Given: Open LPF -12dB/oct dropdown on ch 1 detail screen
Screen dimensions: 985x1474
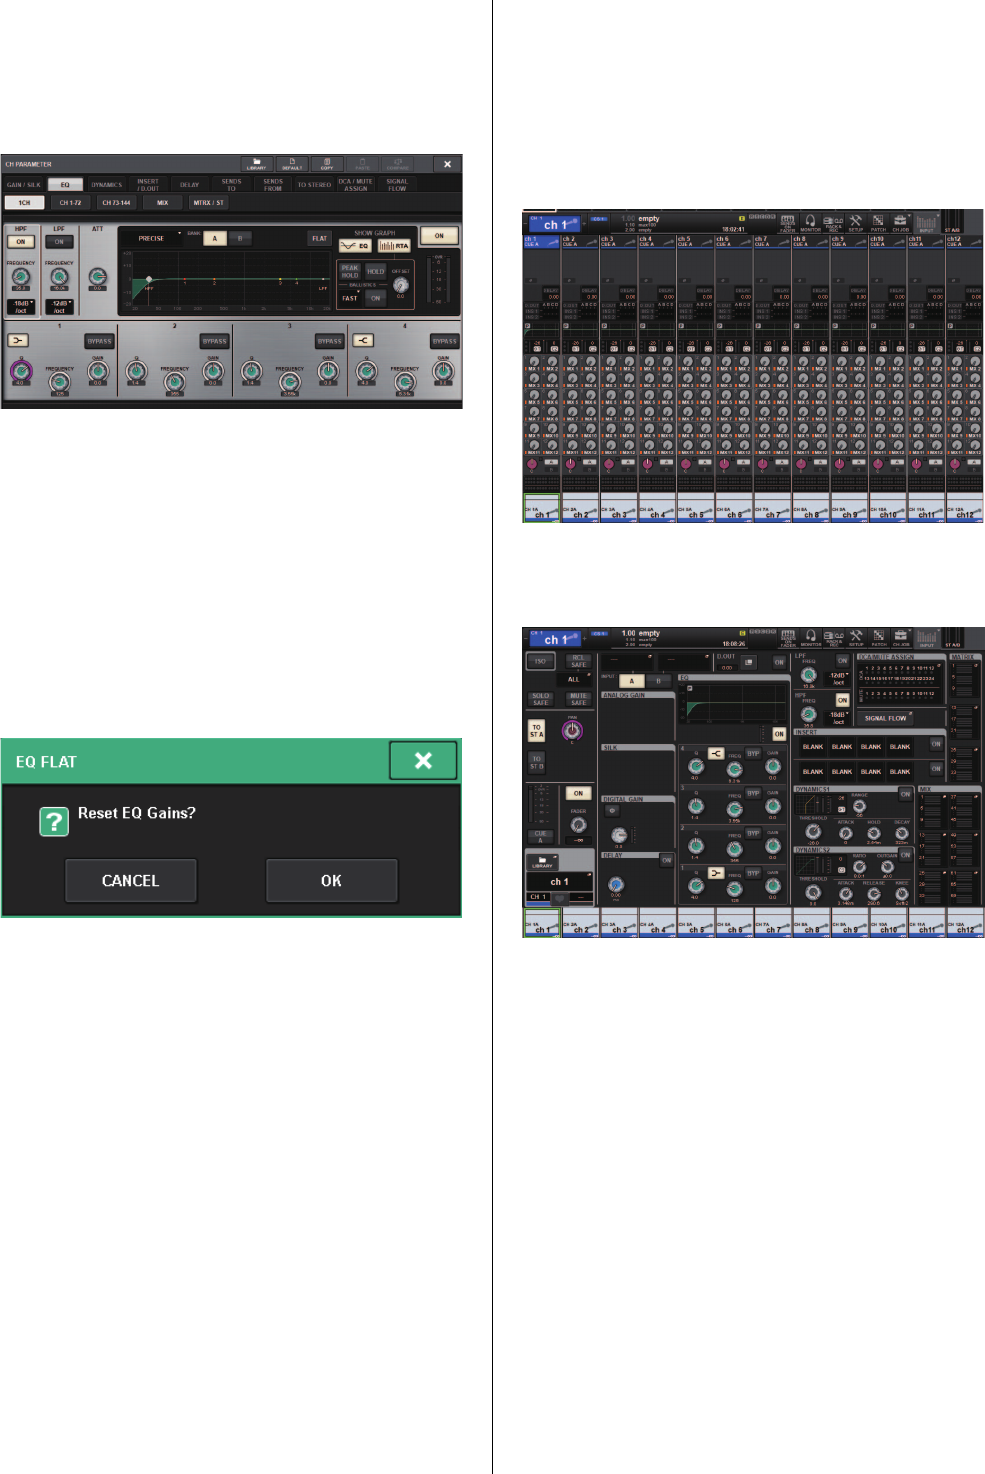Looking at the screenshot, I should (x=838, y=678).
